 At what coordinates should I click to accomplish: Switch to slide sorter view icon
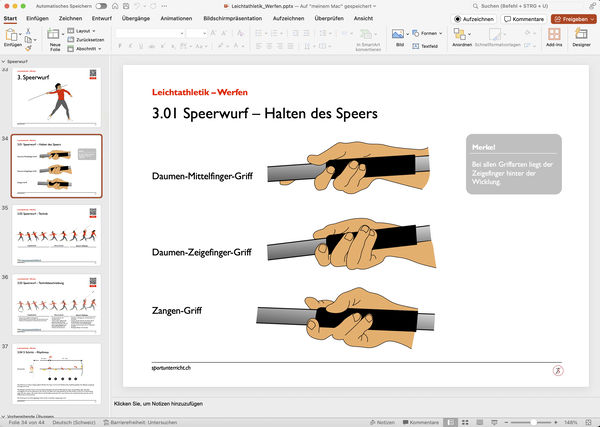(x=465, y=422)
